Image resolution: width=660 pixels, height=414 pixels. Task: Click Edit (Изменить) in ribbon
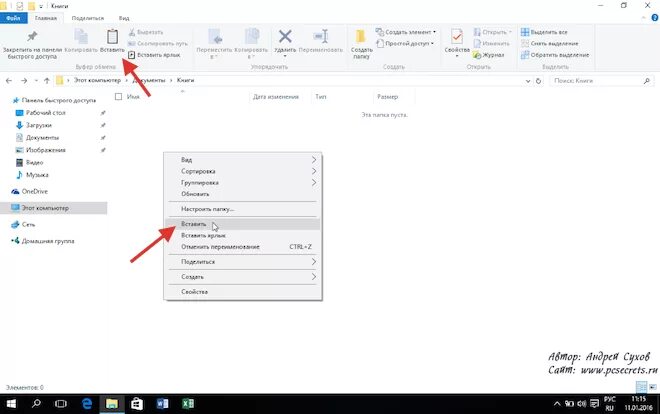click(x=491, y=43)
